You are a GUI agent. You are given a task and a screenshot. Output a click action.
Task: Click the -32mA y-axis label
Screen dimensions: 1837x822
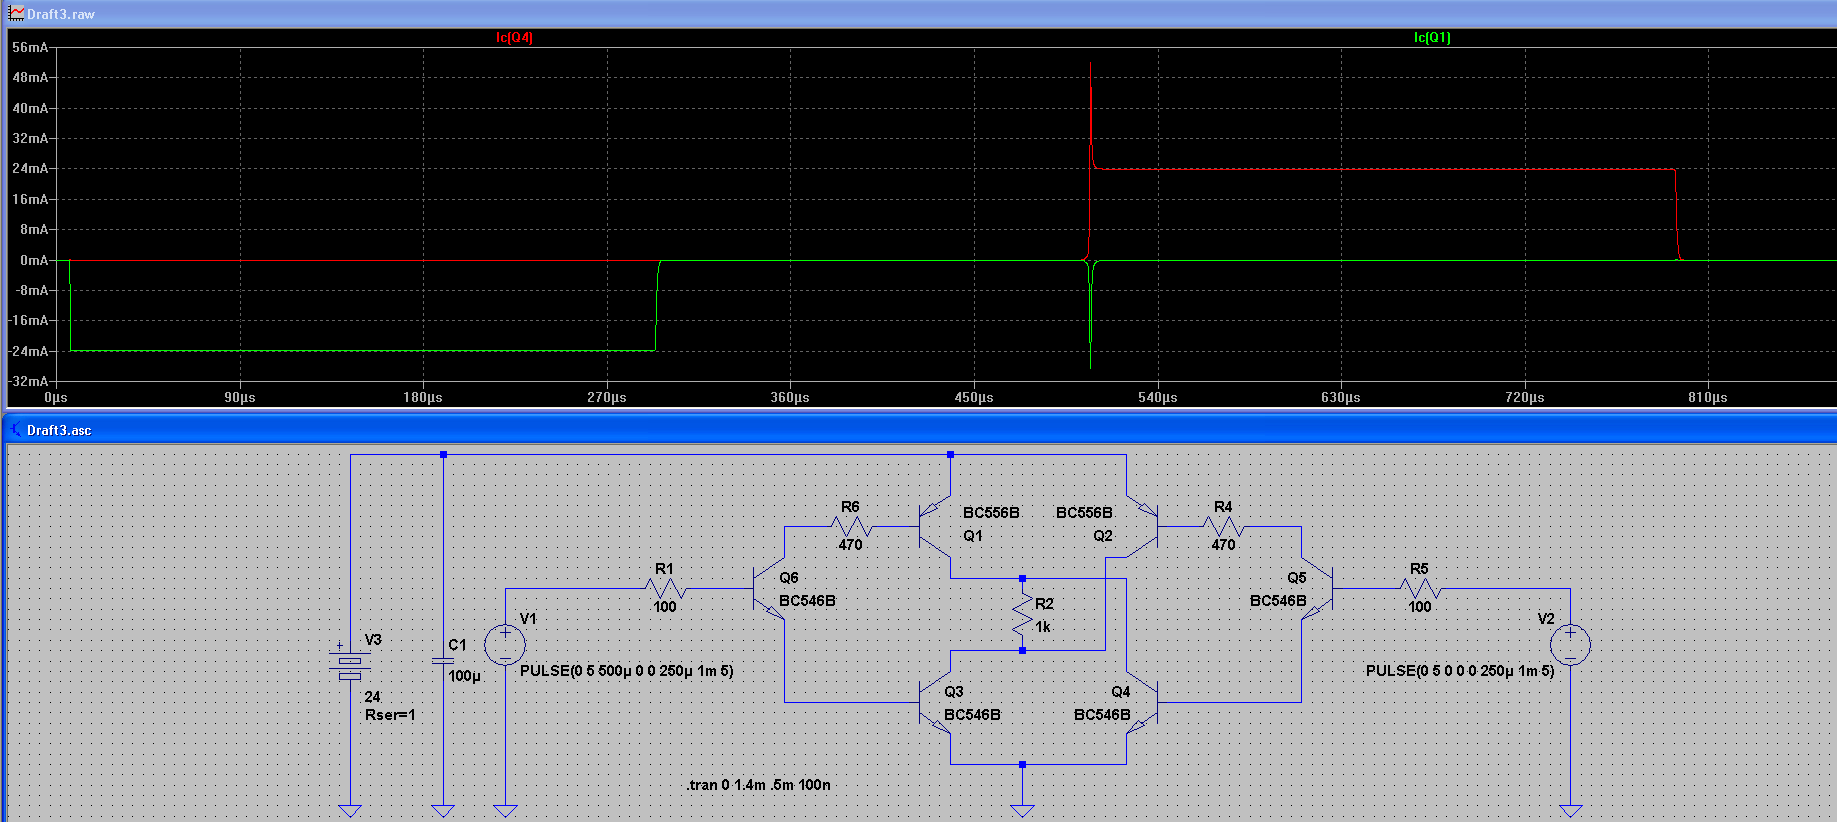pos(29,381)
